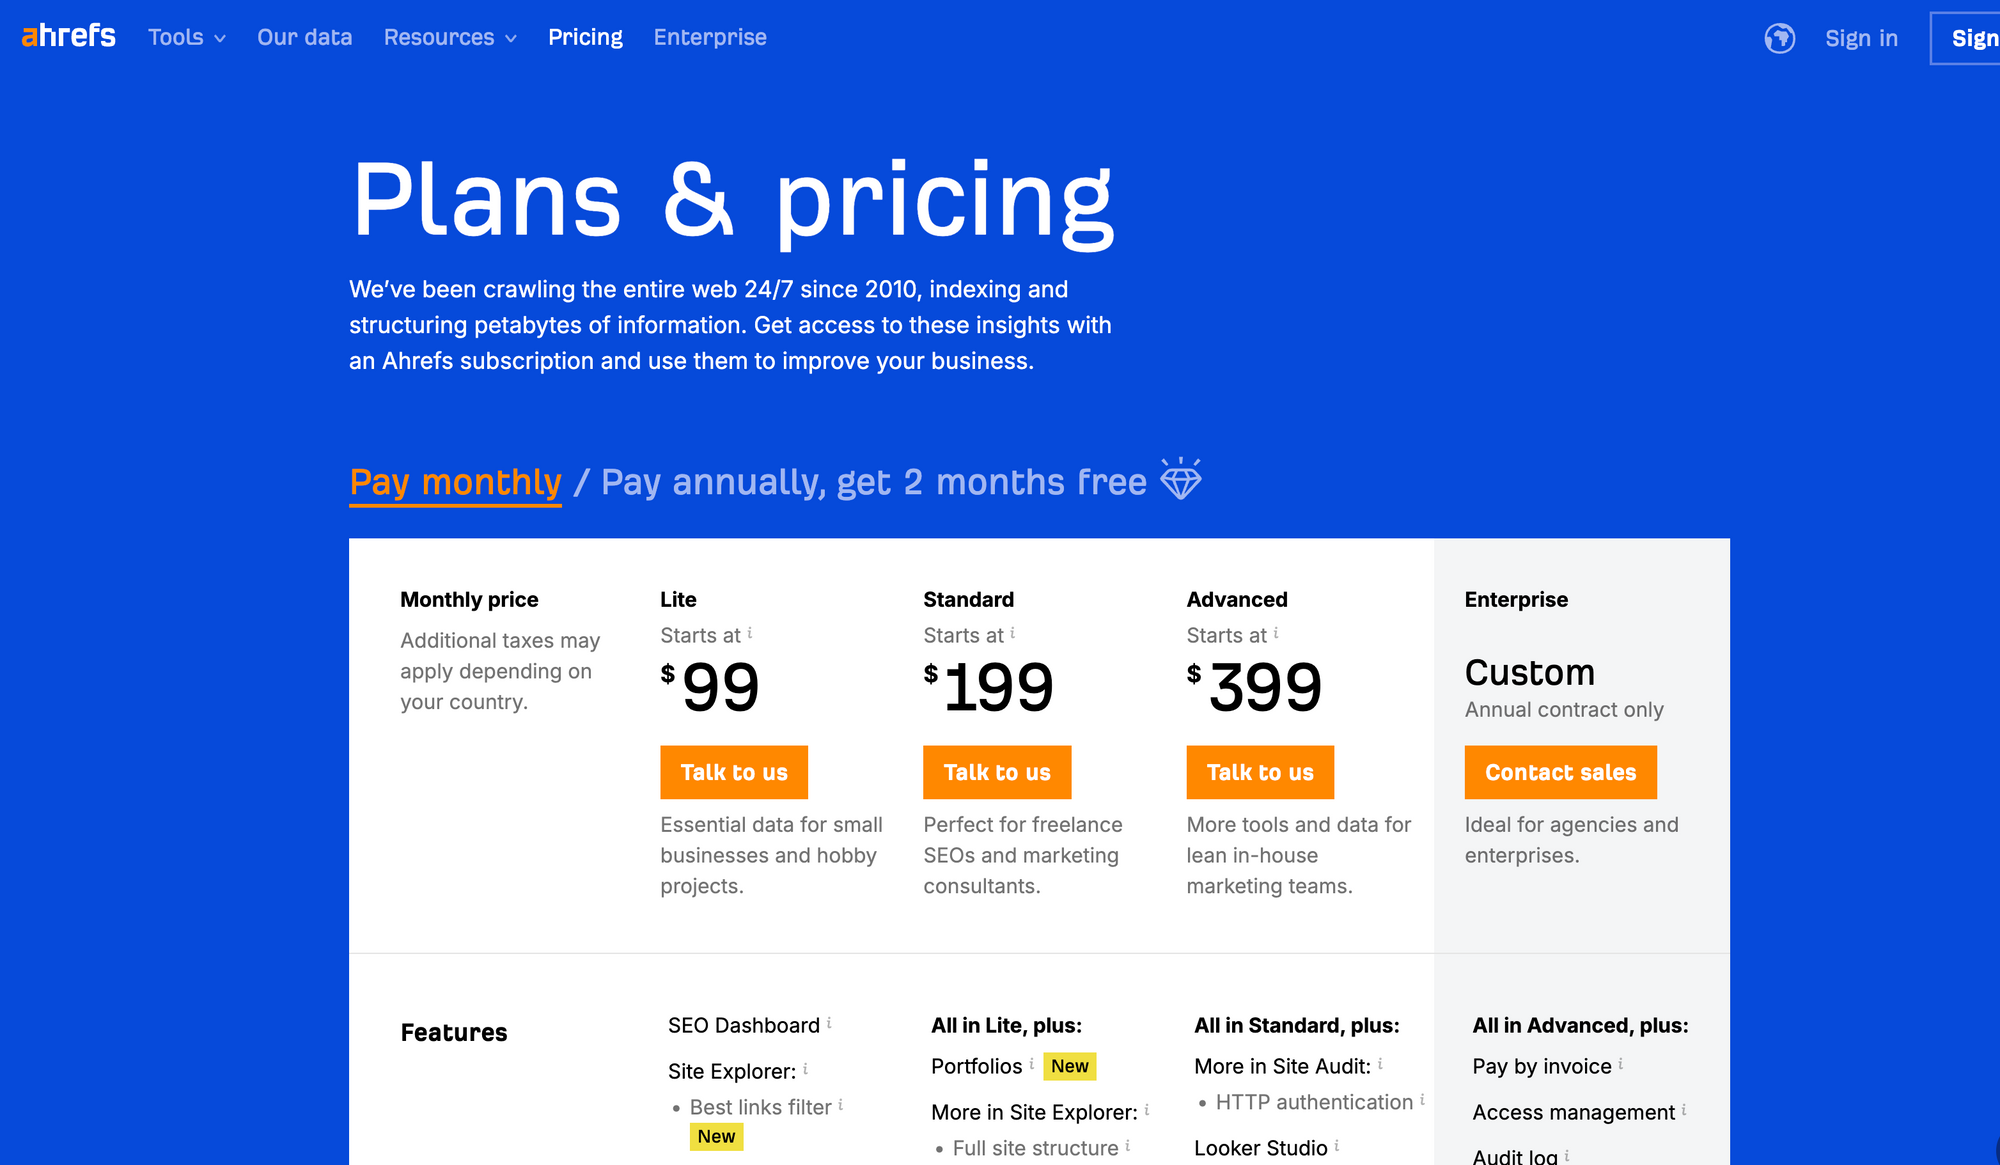Switch to Pay annually, get 2 months free
The width and height of the screenshot is (2000, 1165).
click(874, 482)
